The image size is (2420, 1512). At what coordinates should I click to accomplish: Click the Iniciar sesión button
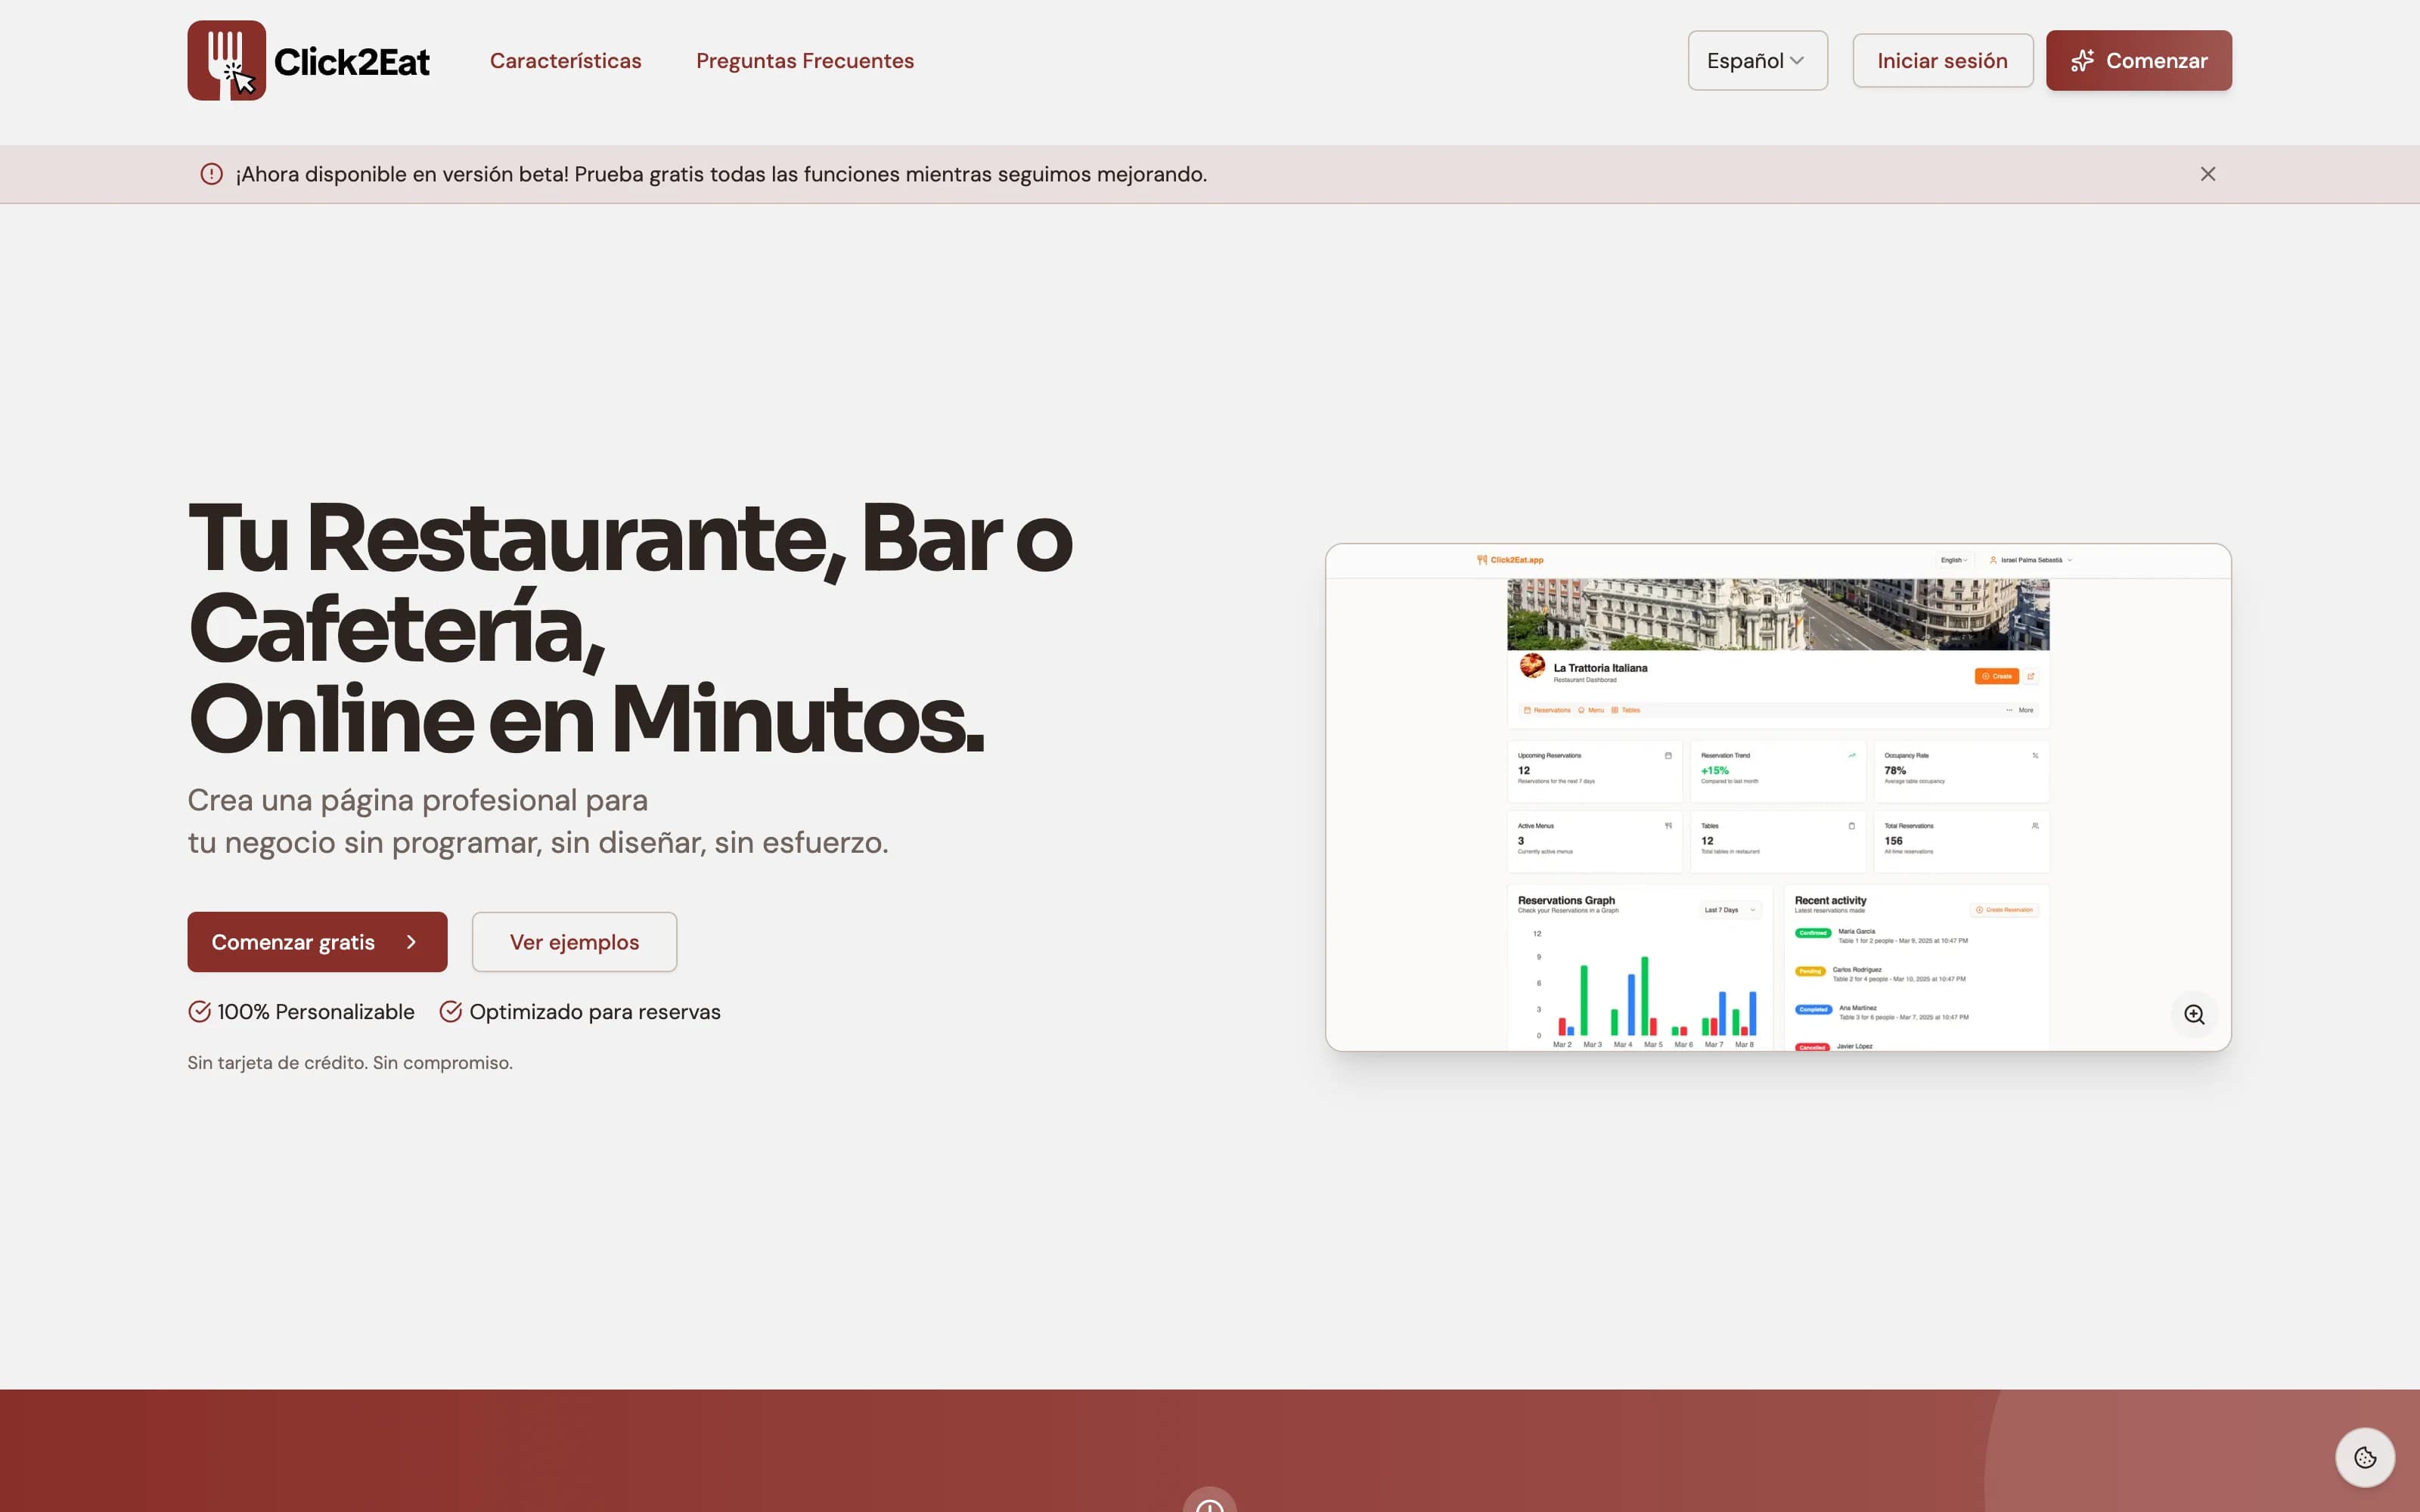(x=1942, y=61)
